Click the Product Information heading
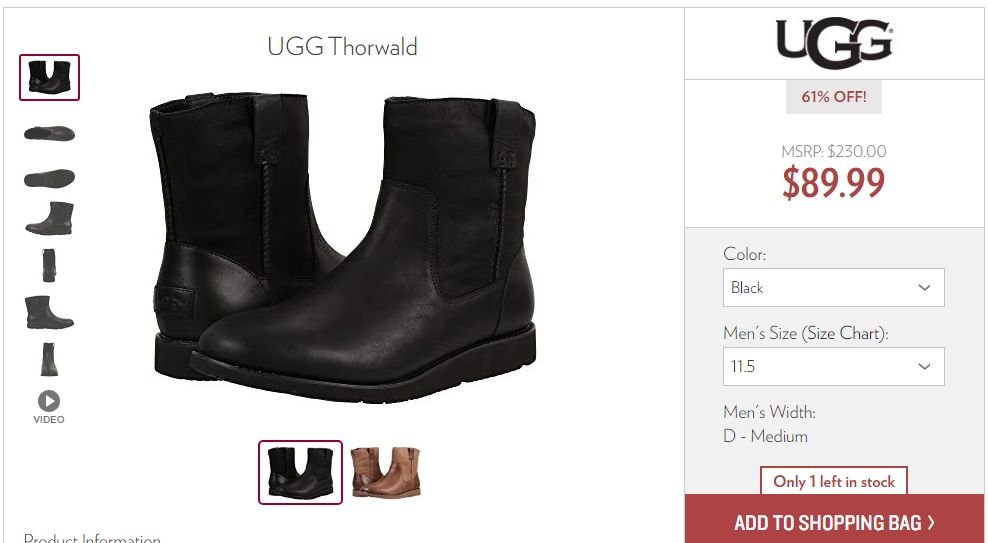 pos(92,538)
